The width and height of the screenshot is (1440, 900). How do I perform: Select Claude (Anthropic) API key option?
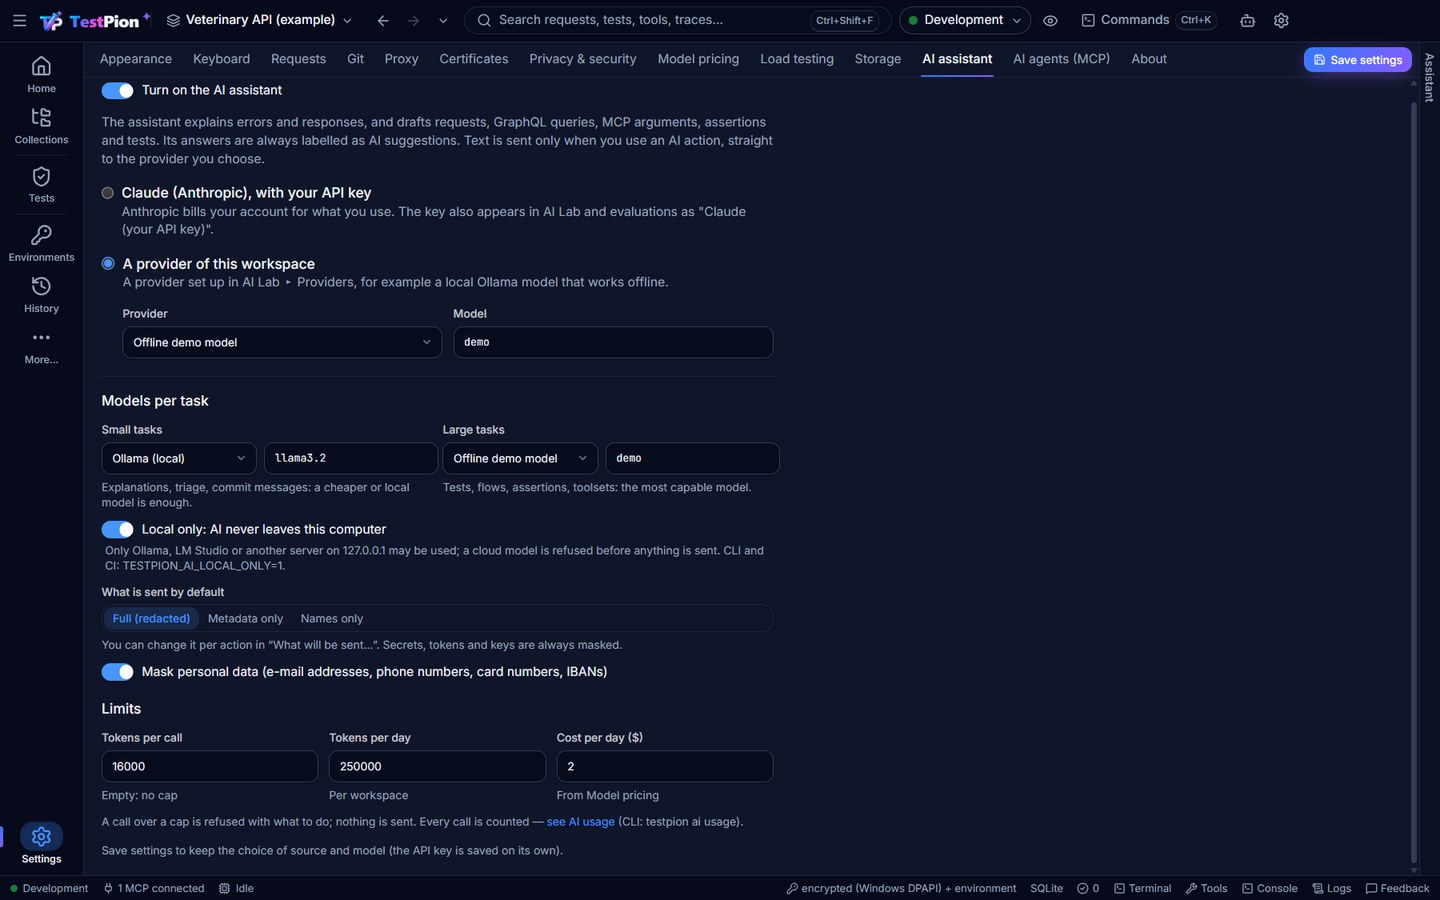click(x=108, y=193)
